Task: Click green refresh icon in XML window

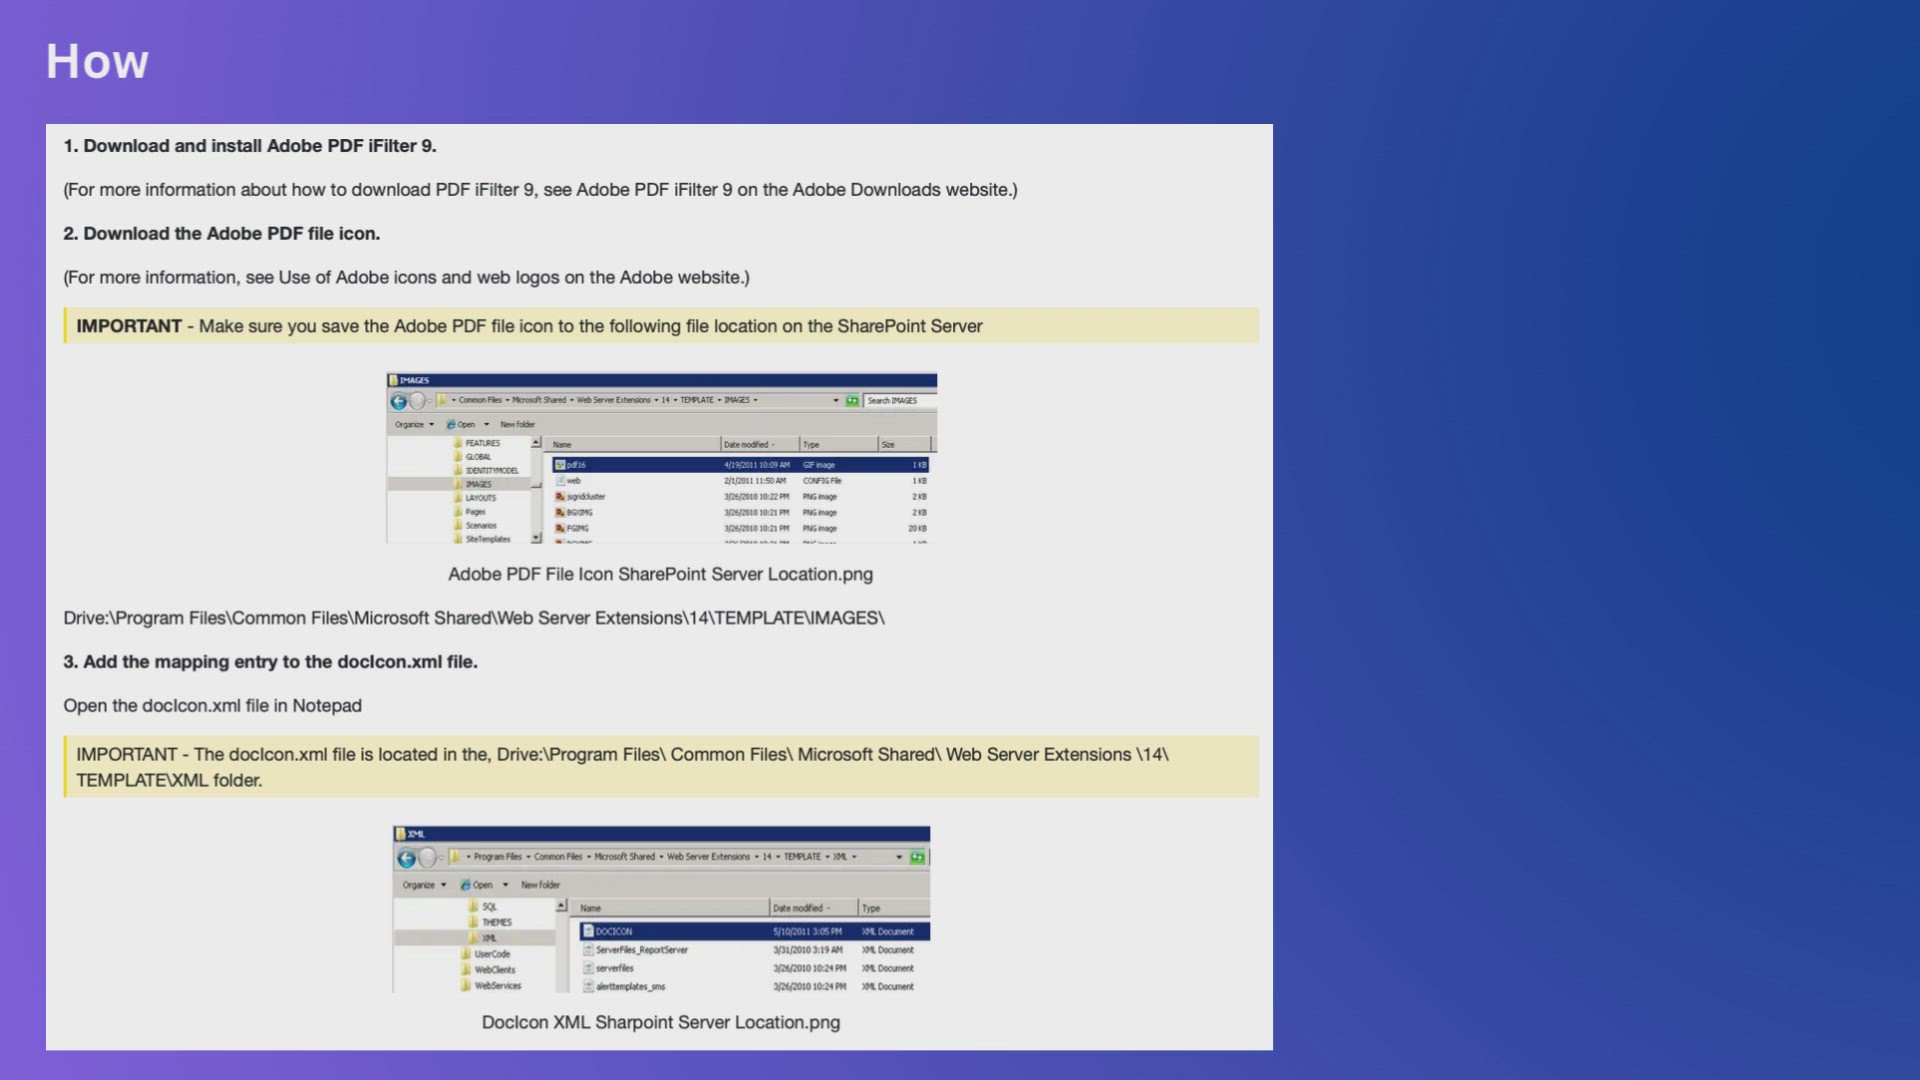Action: [917, 858]
